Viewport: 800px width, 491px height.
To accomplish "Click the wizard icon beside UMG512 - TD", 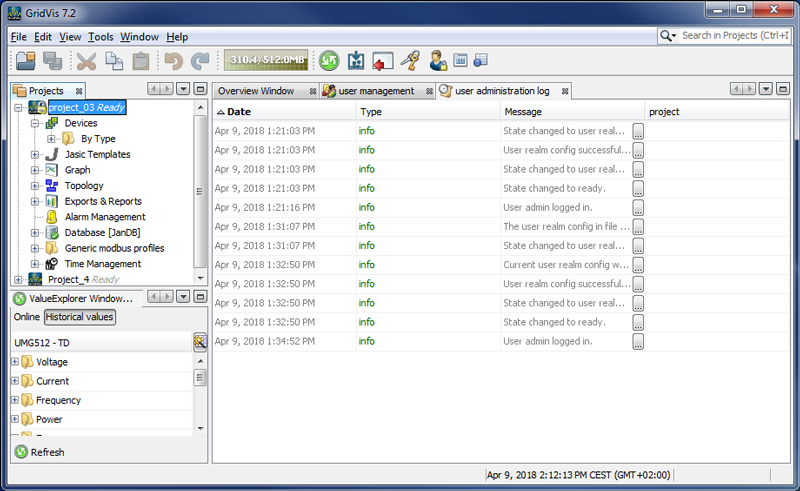I will click(x=200, y=343).
